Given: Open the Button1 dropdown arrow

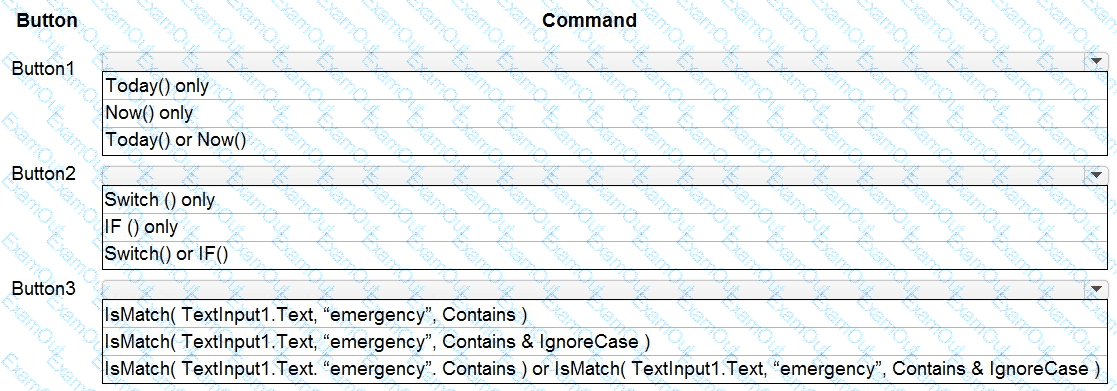Looking at the screenshot, I should [1097, 61].
